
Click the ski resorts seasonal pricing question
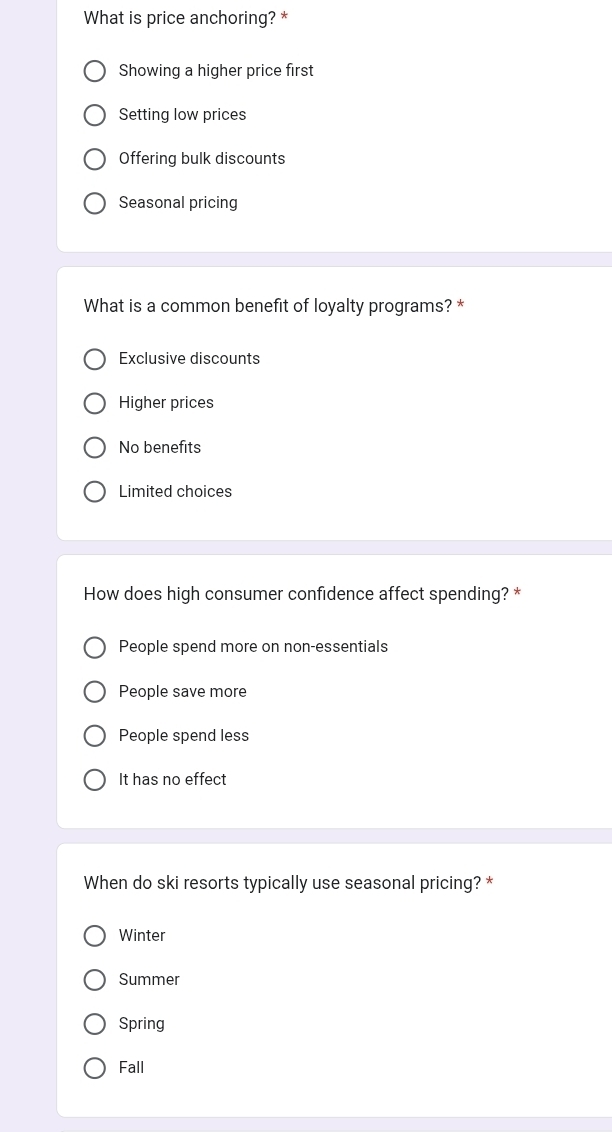tap(282, 883)
